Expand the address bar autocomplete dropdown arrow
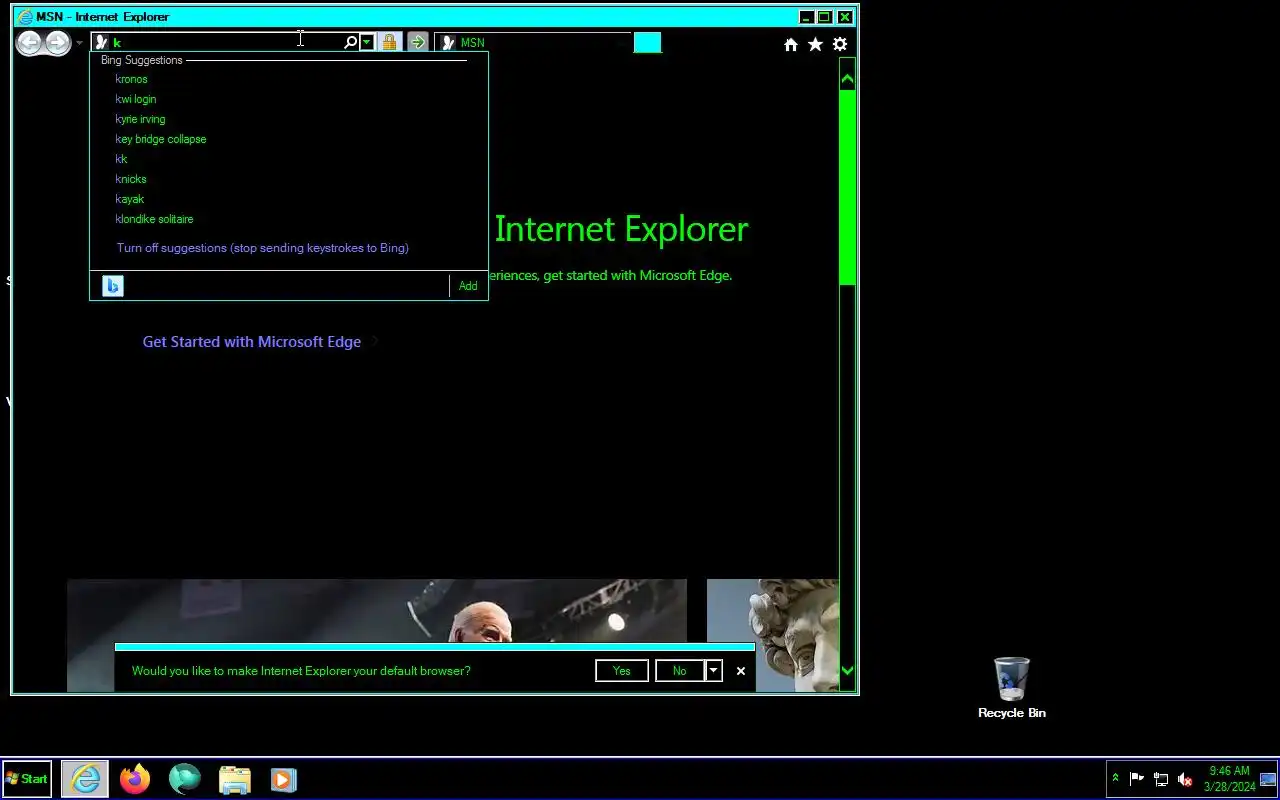The height and width of the screenshot is (800, 1280). pyautogui.click(x=367, y=42)
